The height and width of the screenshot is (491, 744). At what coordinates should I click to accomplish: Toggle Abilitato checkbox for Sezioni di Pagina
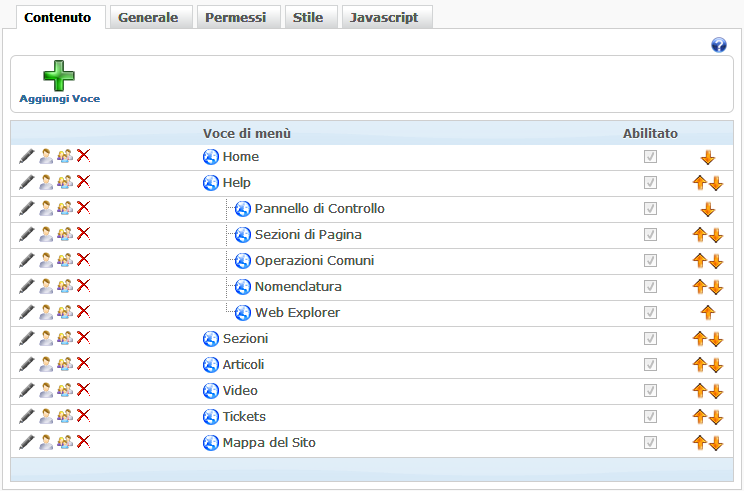click(650, 234)
